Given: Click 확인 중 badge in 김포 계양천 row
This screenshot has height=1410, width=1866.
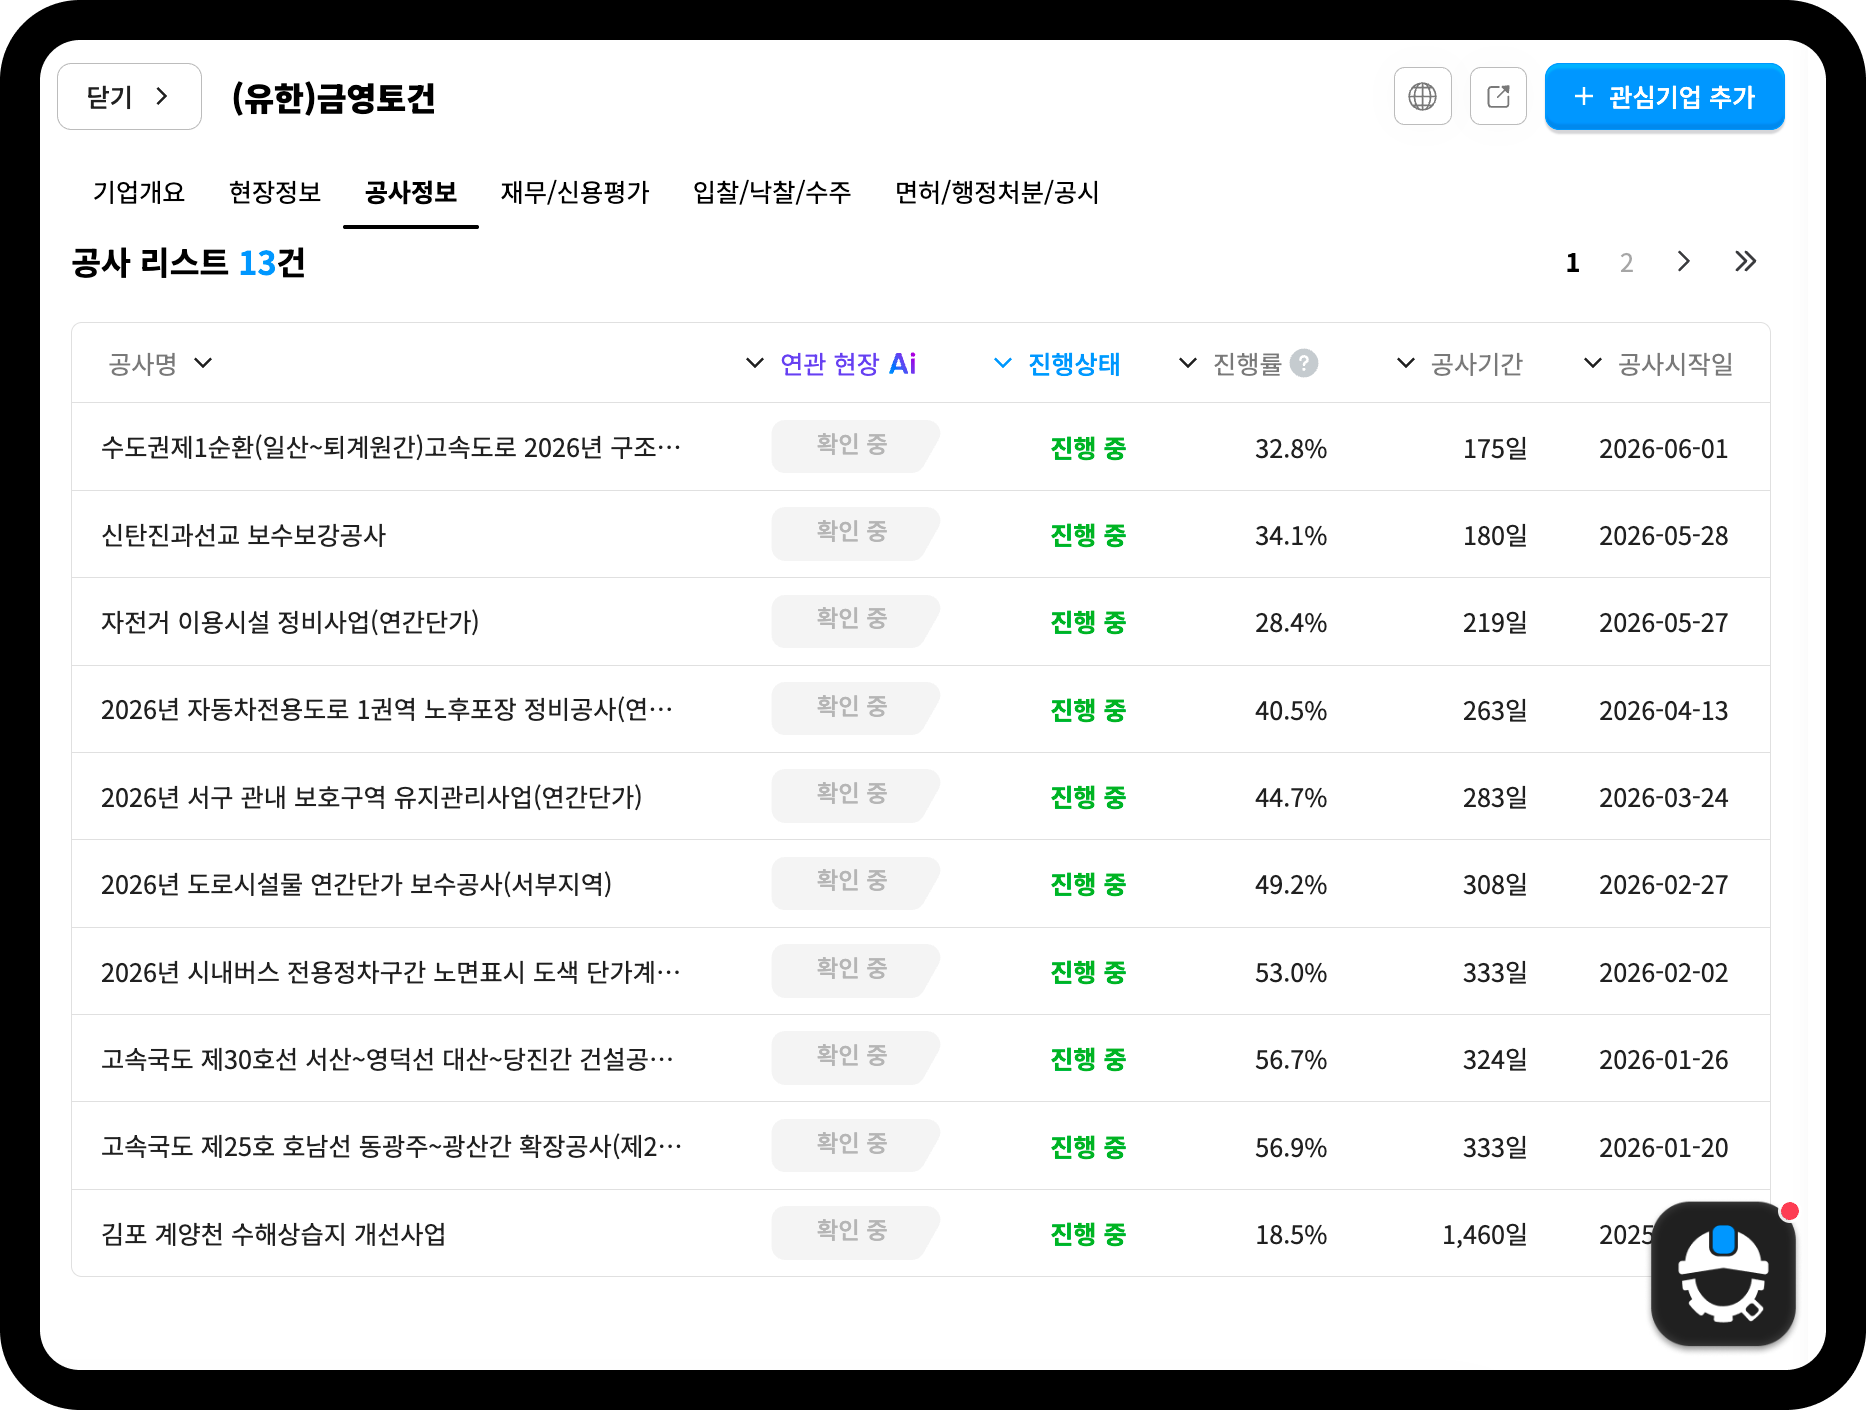Looking at the screenshot, I should pos(855,1232).
